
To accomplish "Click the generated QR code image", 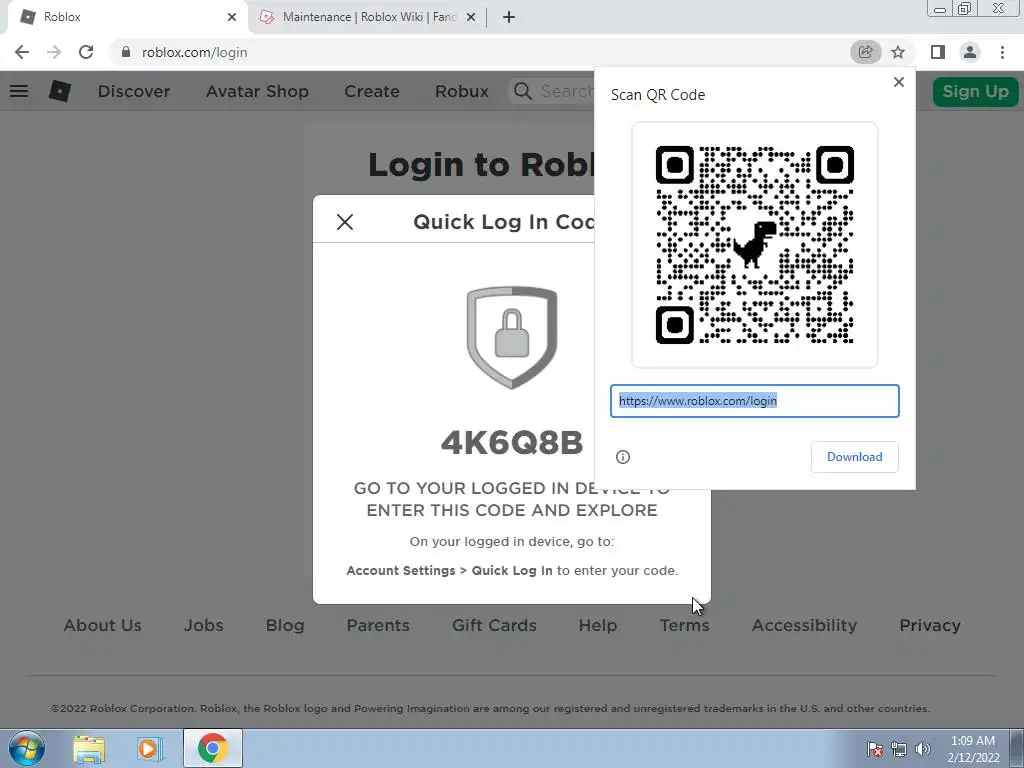I will [755, 245].
